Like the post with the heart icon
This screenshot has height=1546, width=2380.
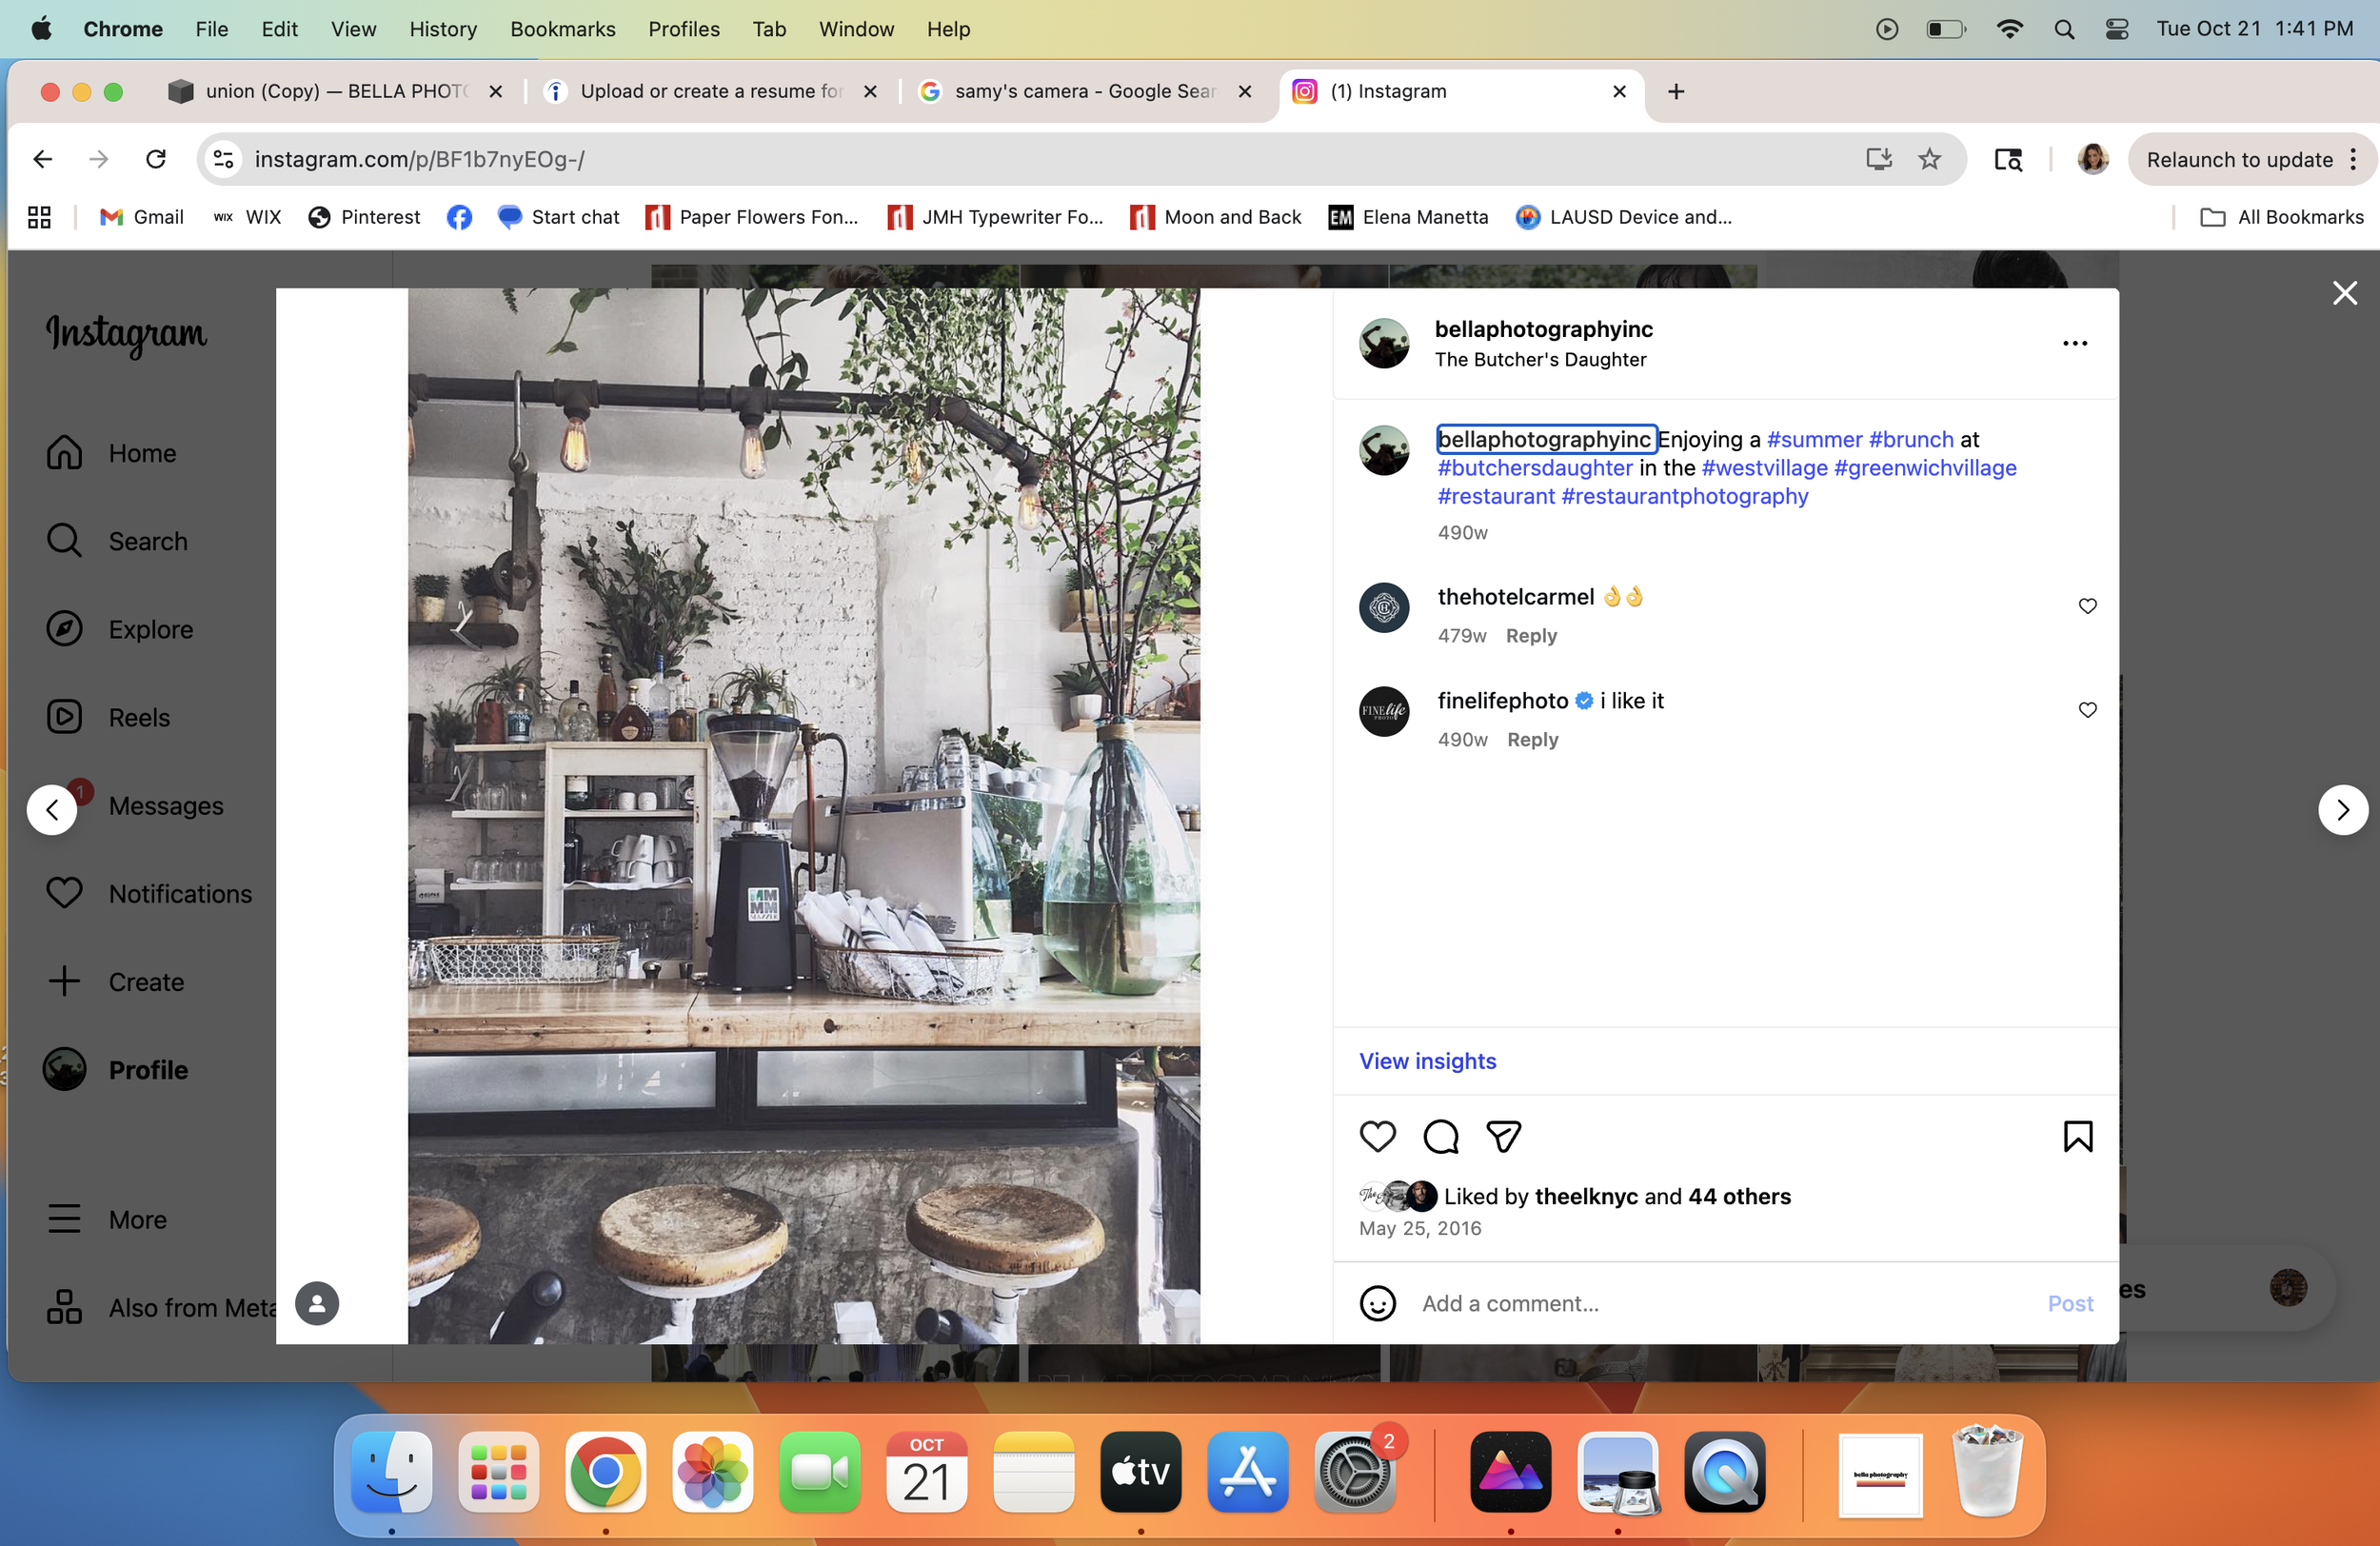(x=1377, y=1136)
